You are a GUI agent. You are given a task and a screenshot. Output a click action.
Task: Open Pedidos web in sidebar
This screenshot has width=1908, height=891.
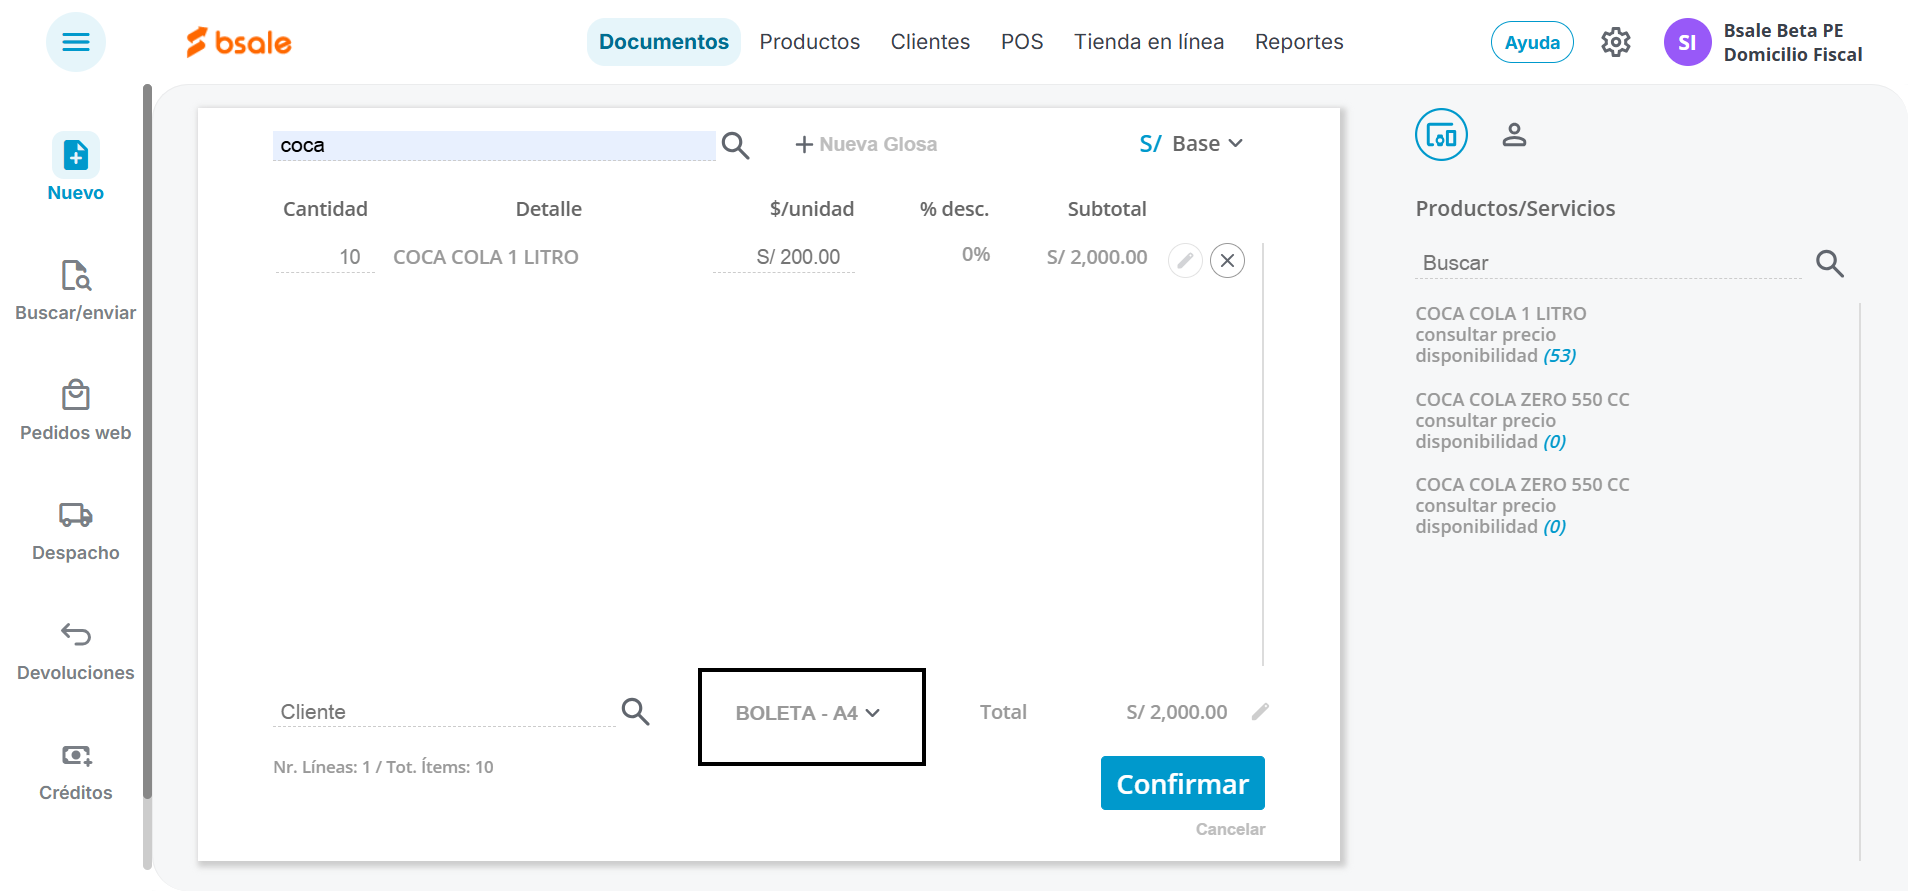click(76, 410)
